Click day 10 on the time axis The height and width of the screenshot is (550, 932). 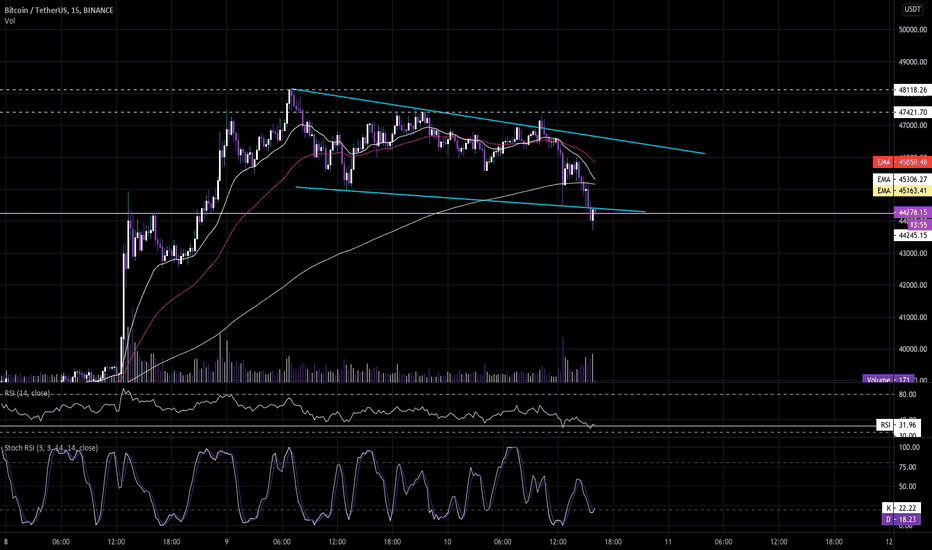[x=448, y=542]
